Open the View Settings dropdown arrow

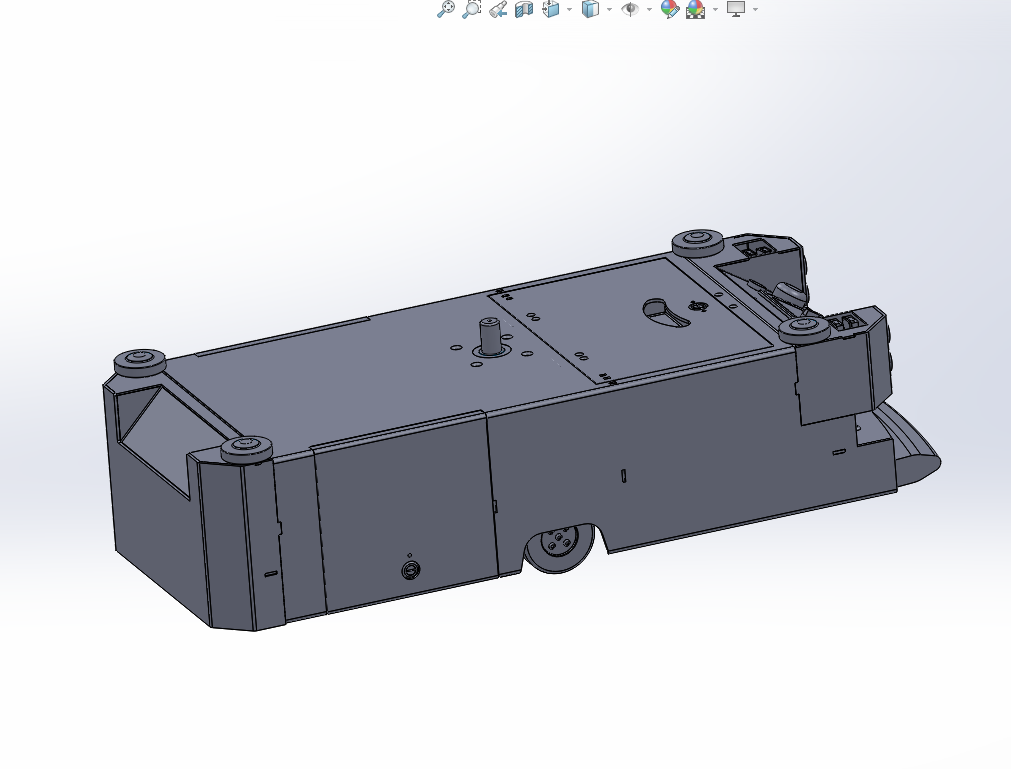point(756,9)
